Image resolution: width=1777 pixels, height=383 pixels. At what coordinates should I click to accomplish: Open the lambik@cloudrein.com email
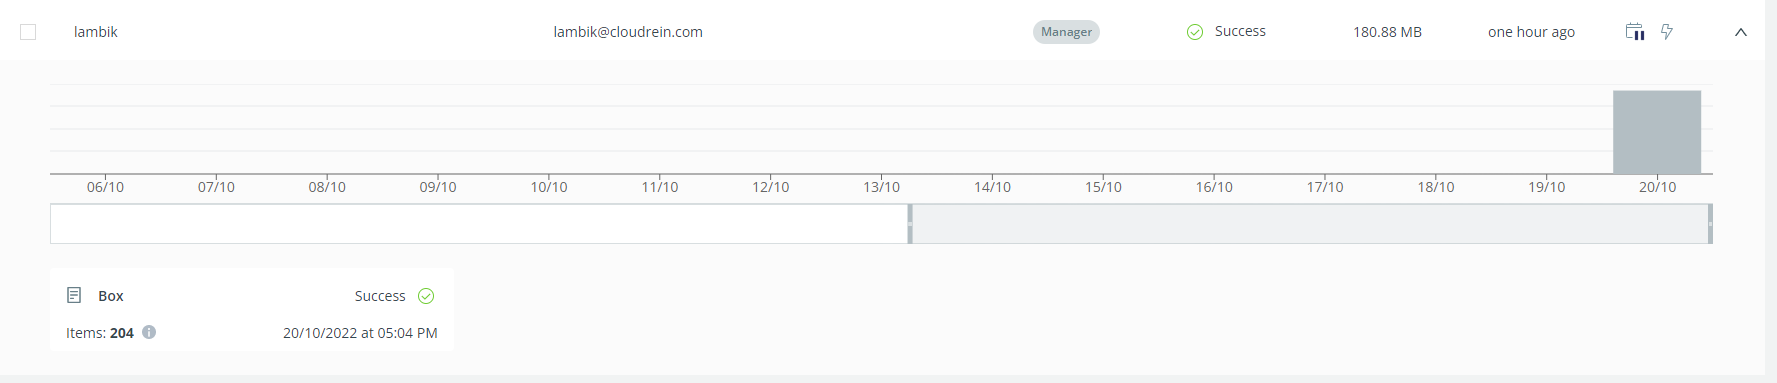coord(628,32)
